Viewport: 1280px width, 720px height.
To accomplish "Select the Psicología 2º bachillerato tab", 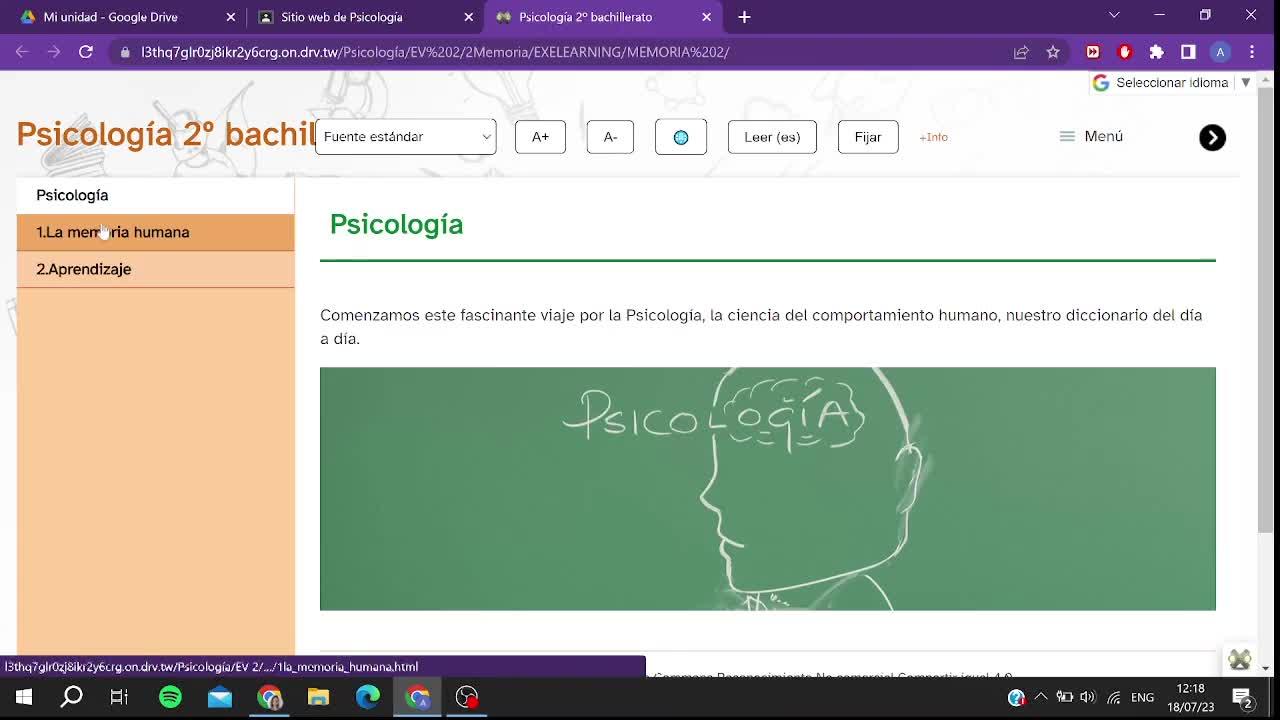I will [602, 17].
